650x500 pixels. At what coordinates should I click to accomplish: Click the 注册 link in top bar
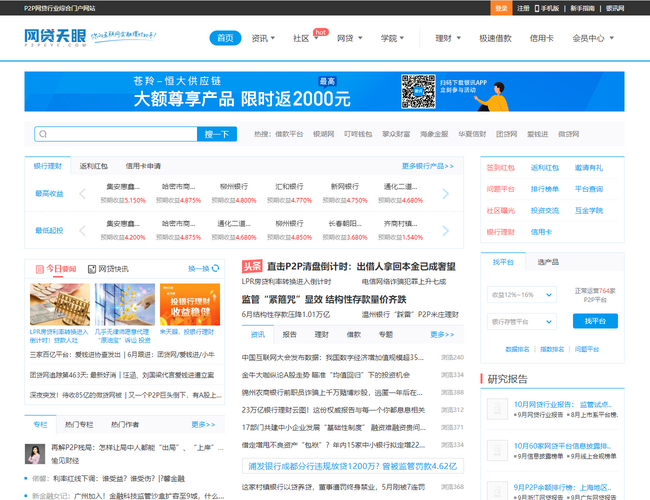click(523, 8)
